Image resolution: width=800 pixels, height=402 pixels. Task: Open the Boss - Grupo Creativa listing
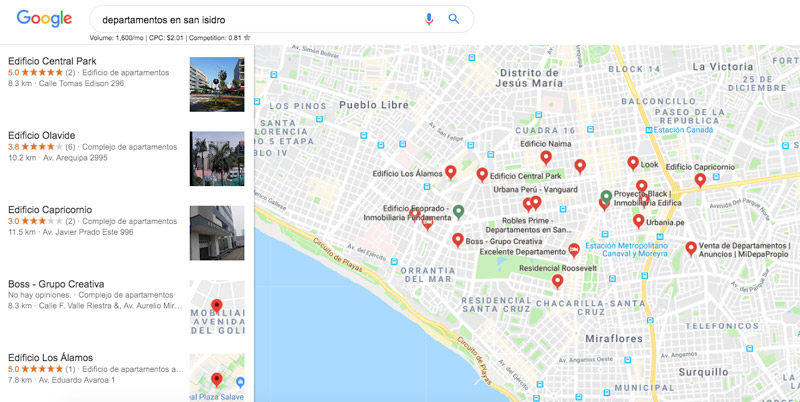[x=127, y=306]
